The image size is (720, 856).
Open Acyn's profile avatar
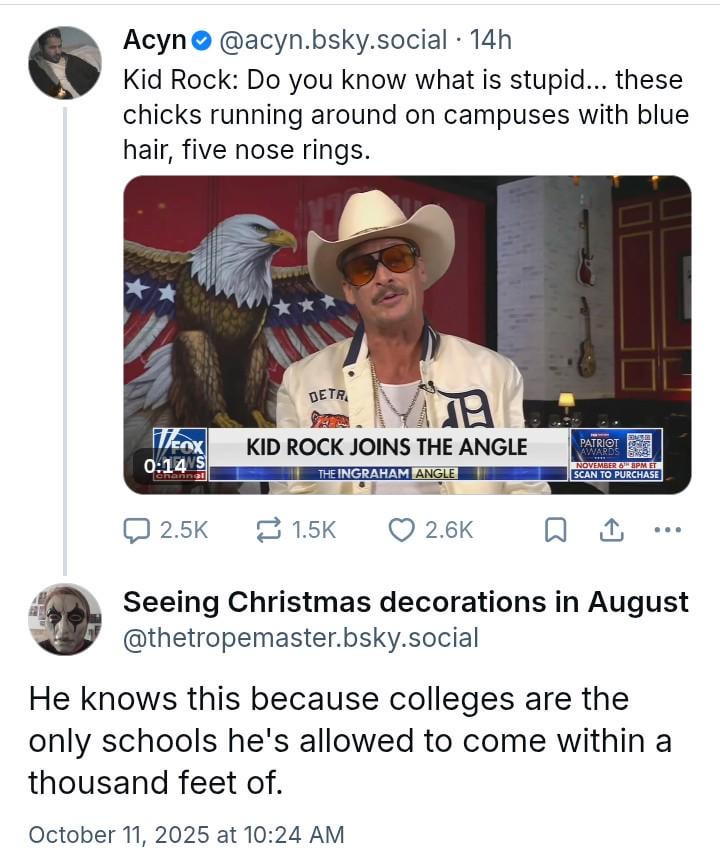(65, 62)
